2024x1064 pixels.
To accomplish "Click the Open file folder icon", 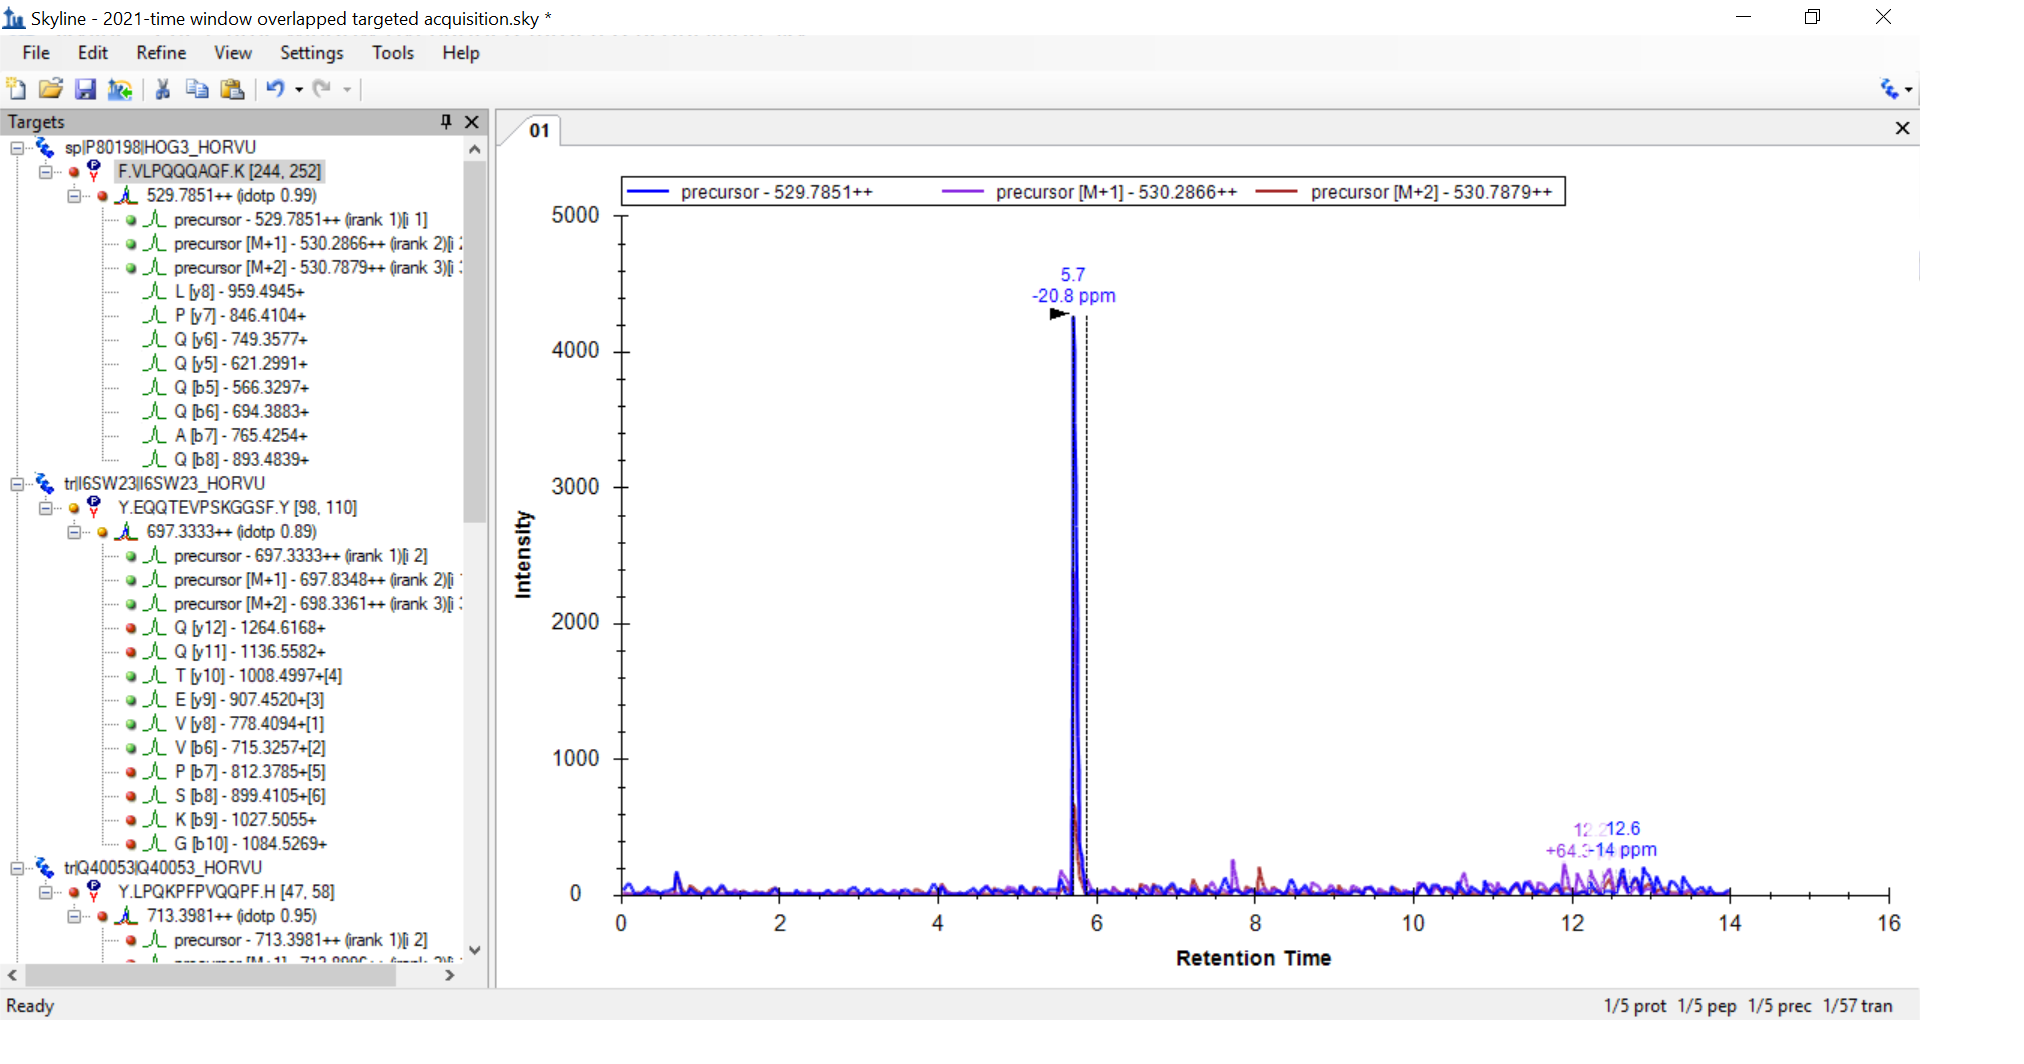I will tap(50, 89).
